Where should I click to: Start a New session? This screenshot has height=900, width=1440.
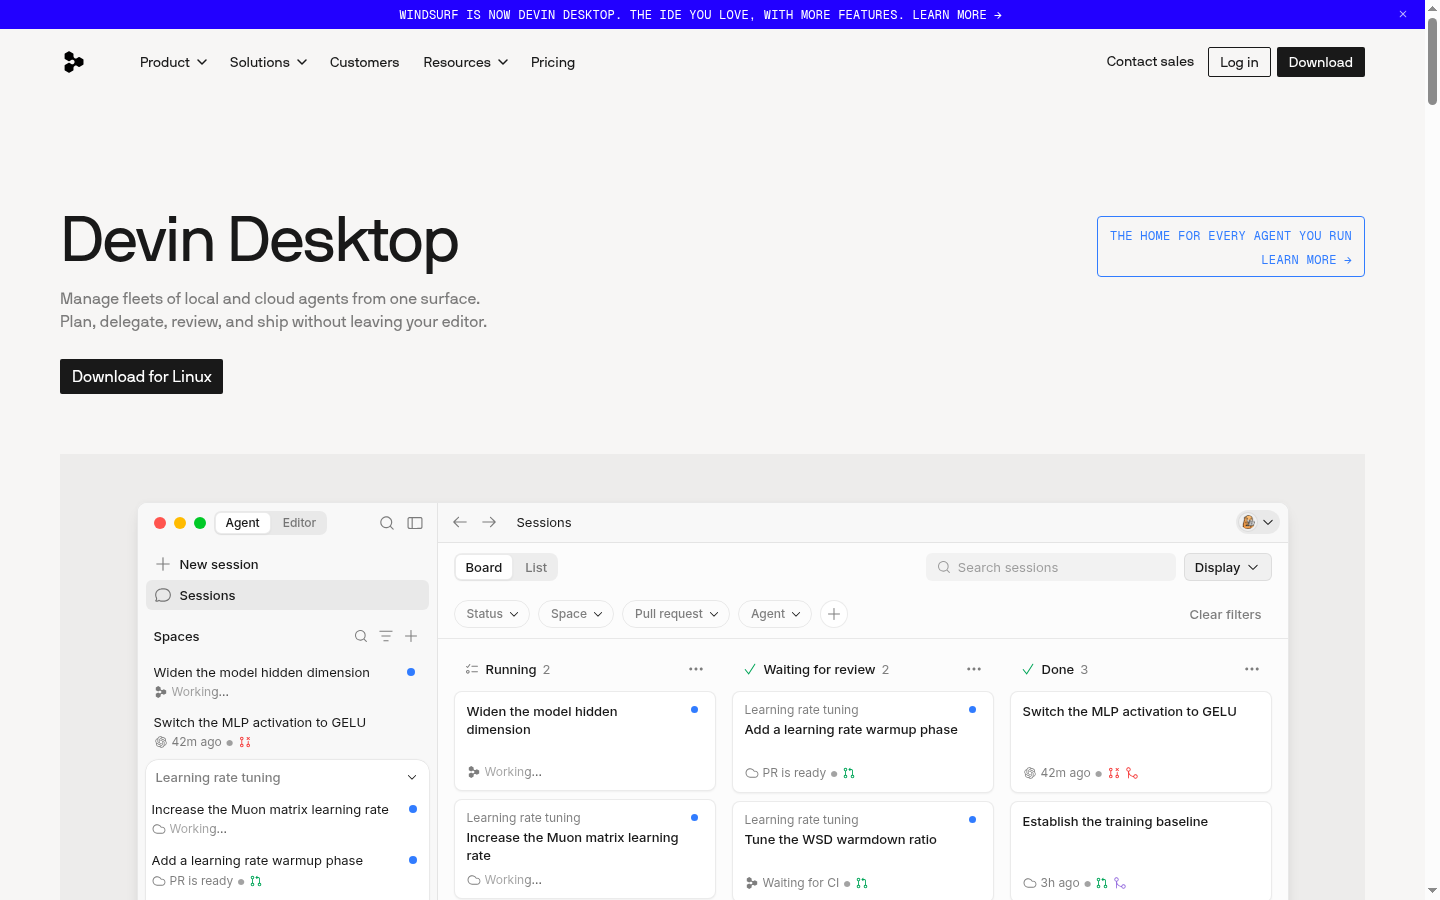click(288, 564)
